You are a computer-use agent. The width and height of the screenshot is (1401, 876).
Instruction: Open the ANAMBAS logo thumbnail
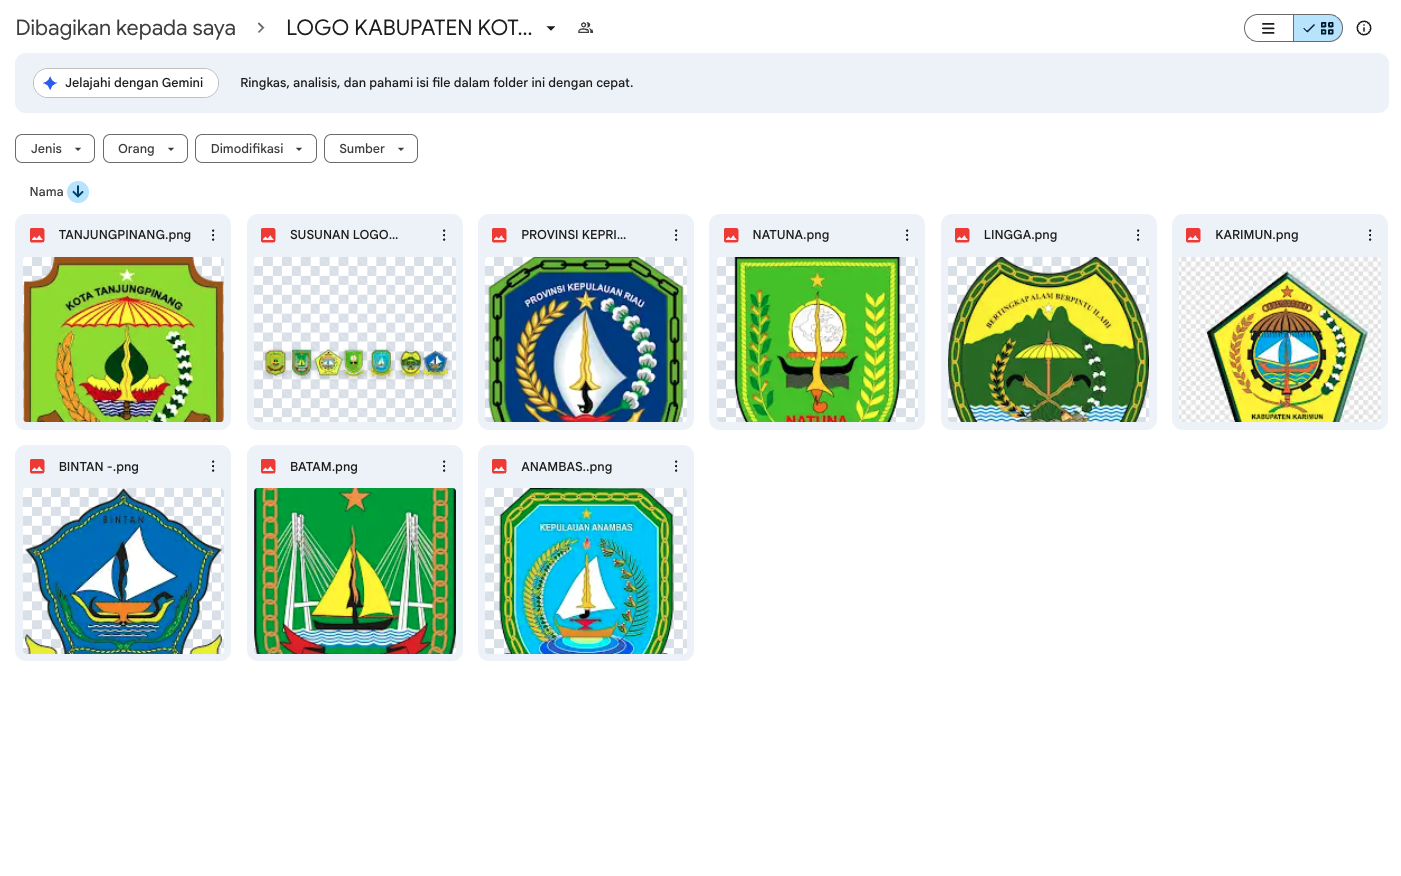coord(586,571)
